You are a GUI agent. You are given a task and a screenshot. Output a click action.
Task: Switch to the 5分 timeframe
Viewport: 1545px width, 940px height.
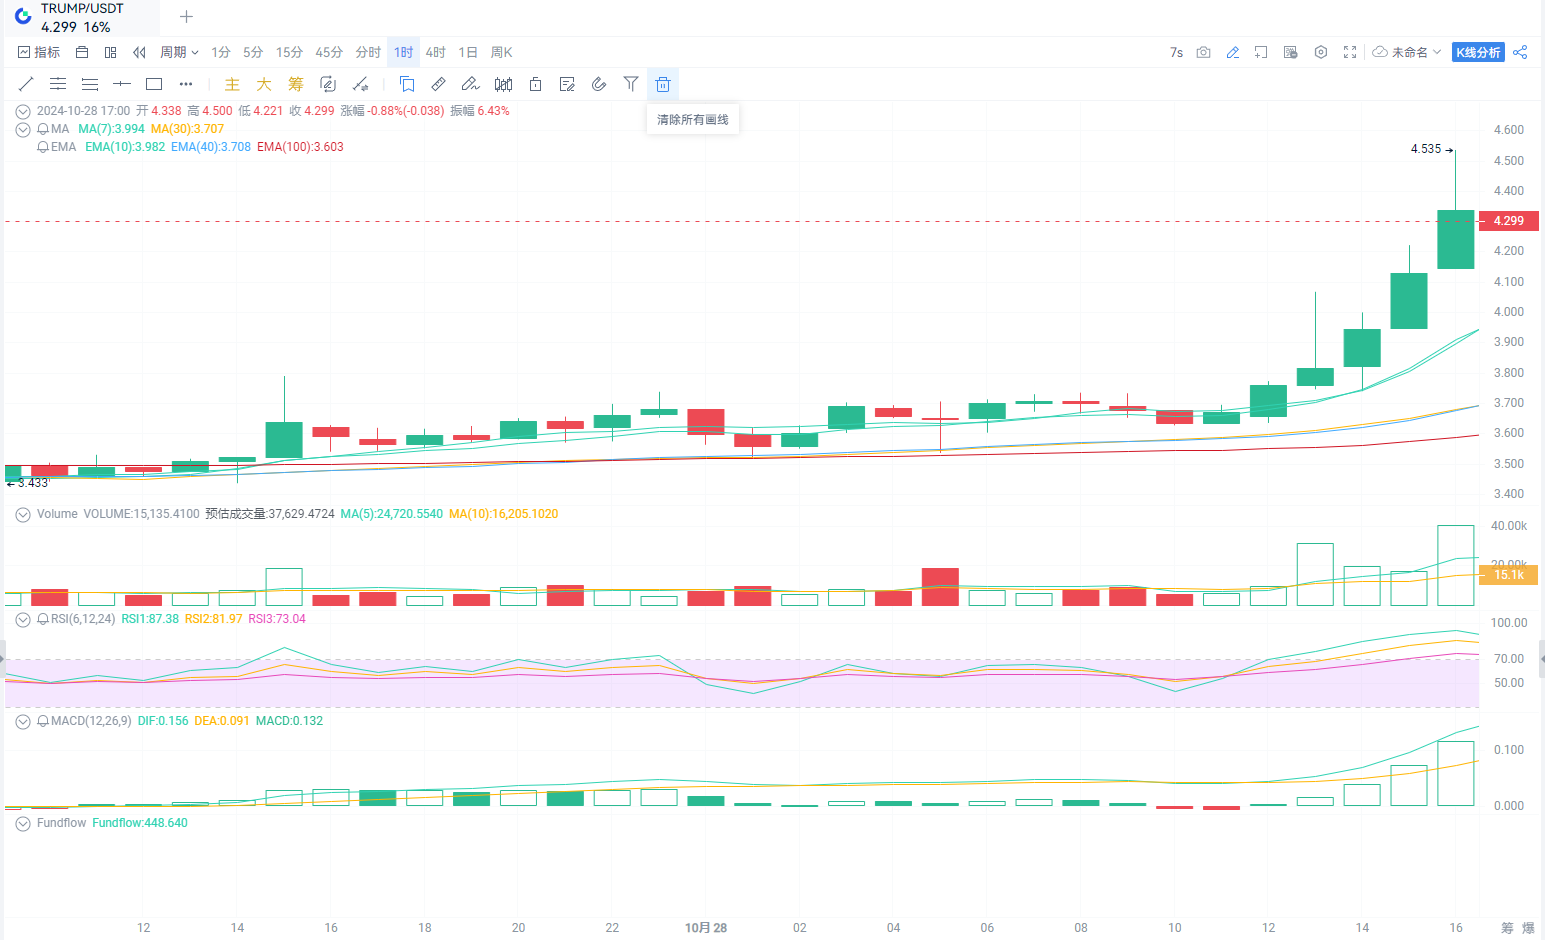point(253,52)
